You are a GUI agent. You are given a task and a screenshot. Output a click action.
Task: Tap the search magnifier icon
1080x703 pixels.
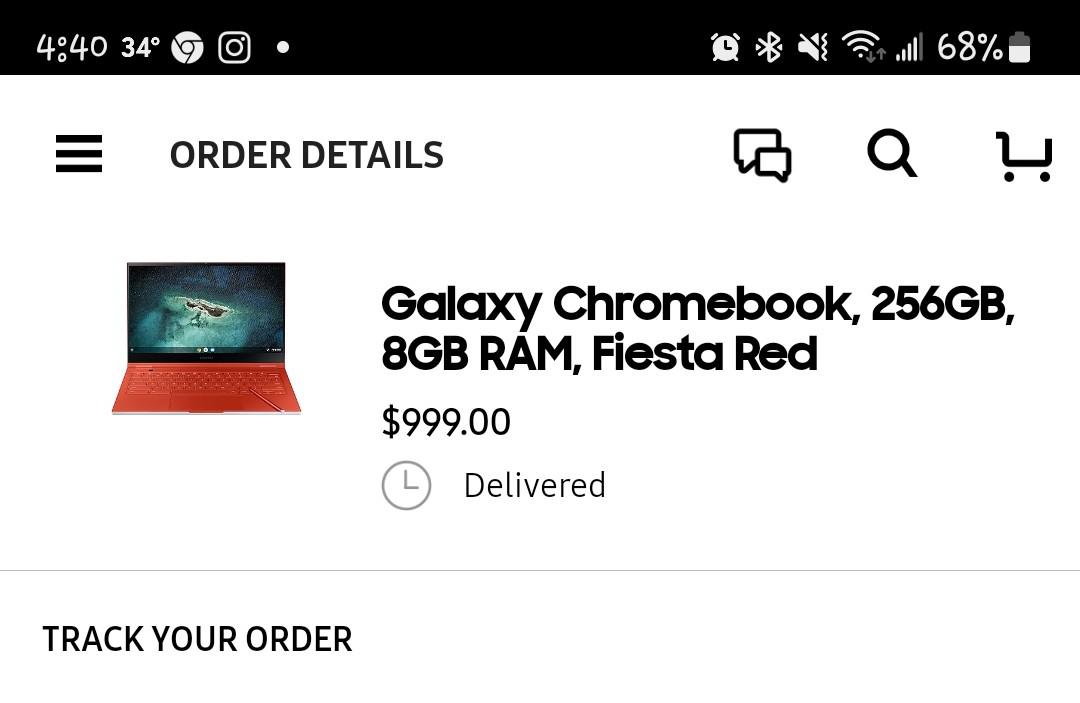pyautogui.click(x=891, y=155)
